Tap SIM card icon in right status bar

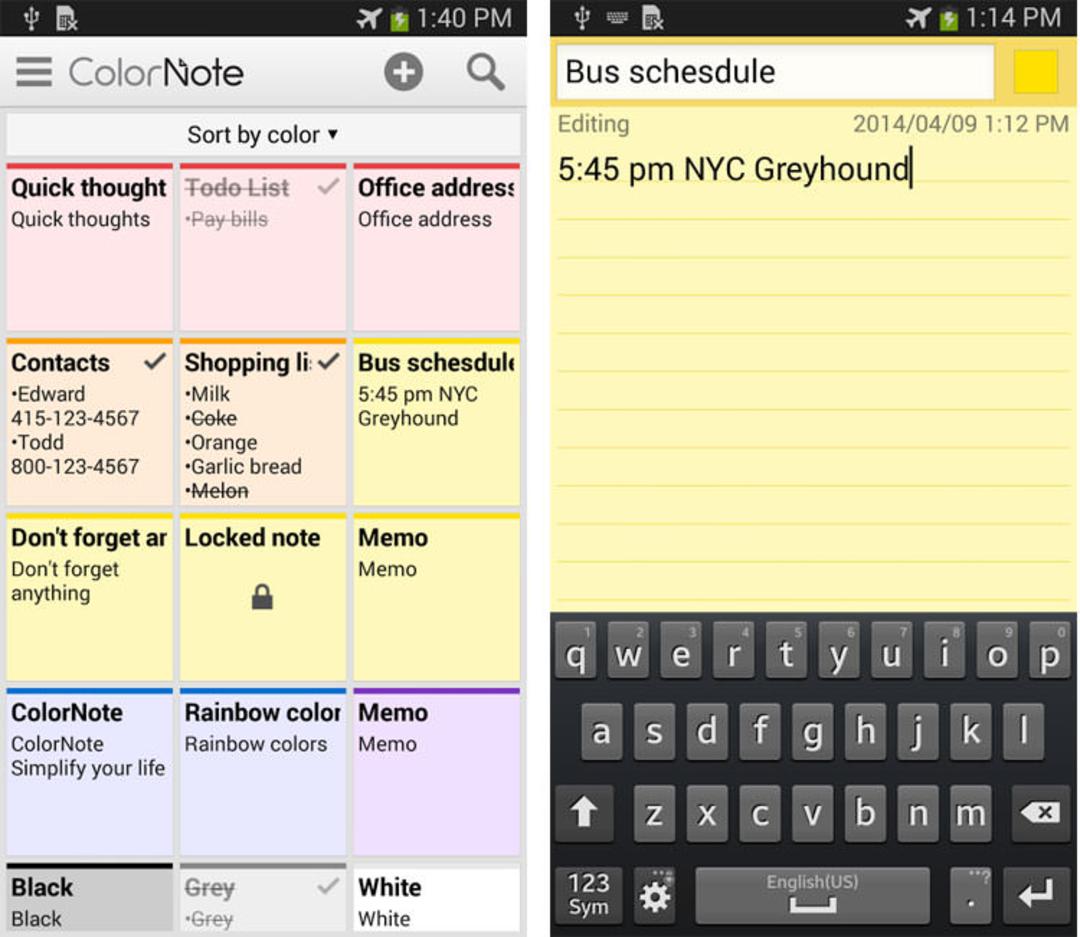(x=652, y=18)
